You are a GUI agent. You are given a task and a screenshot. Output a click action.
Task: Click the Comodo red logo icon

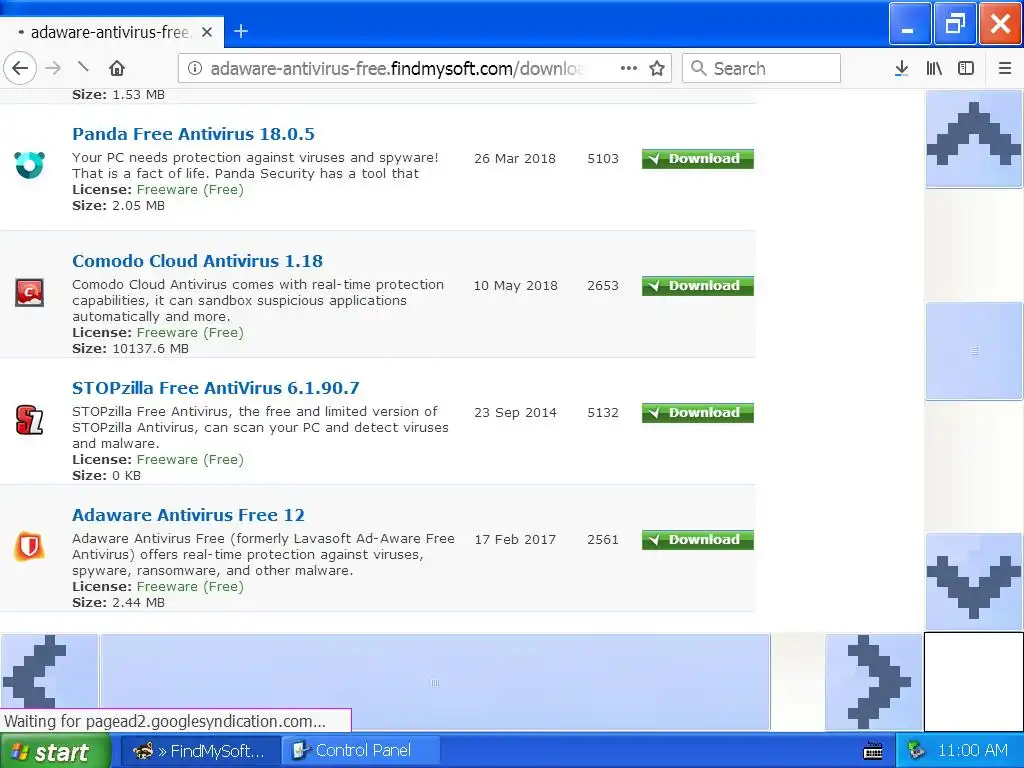29,293
